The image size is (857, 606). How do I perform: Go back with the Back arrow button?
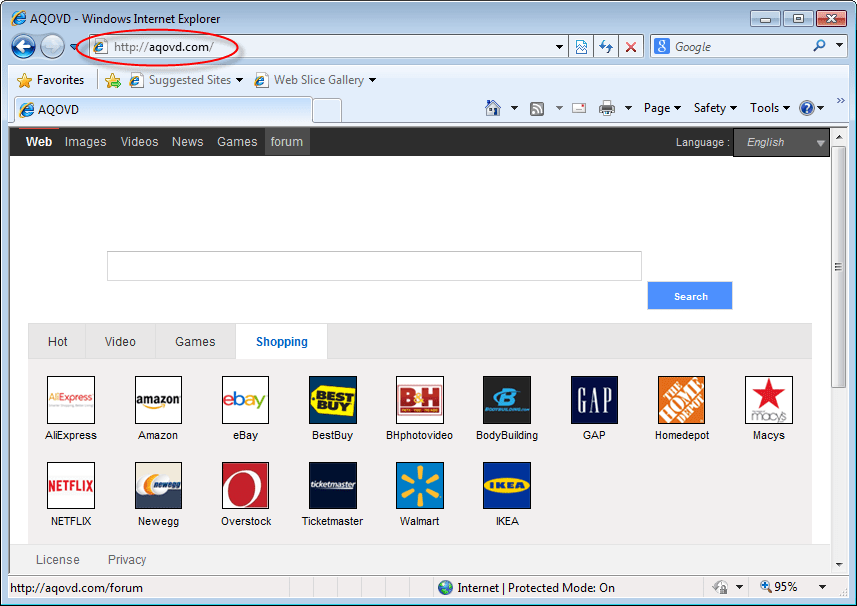pos(24,46)
